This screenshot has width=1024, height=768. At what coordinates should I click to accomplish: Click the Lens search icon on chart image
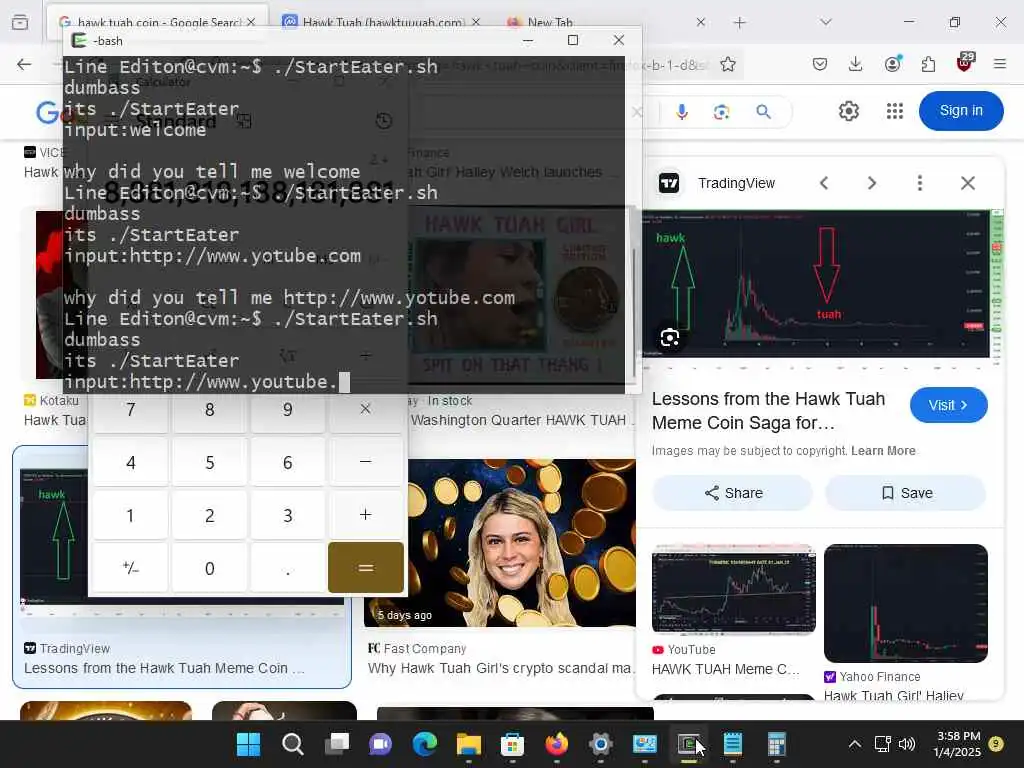tap(670, 338)
